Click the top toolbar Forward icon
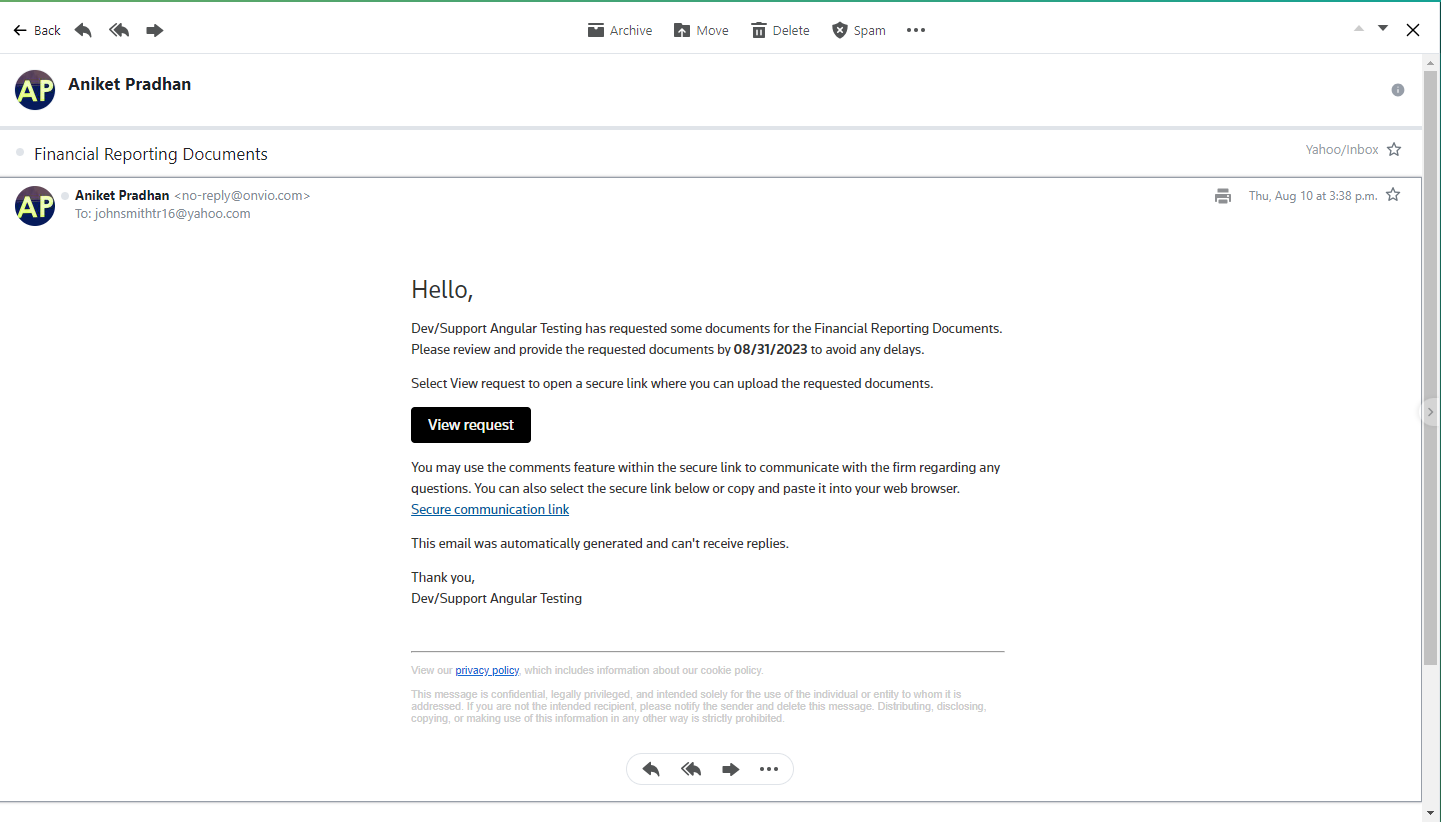The width and height of the screenshot is (1441, 822). click(154, 30)
